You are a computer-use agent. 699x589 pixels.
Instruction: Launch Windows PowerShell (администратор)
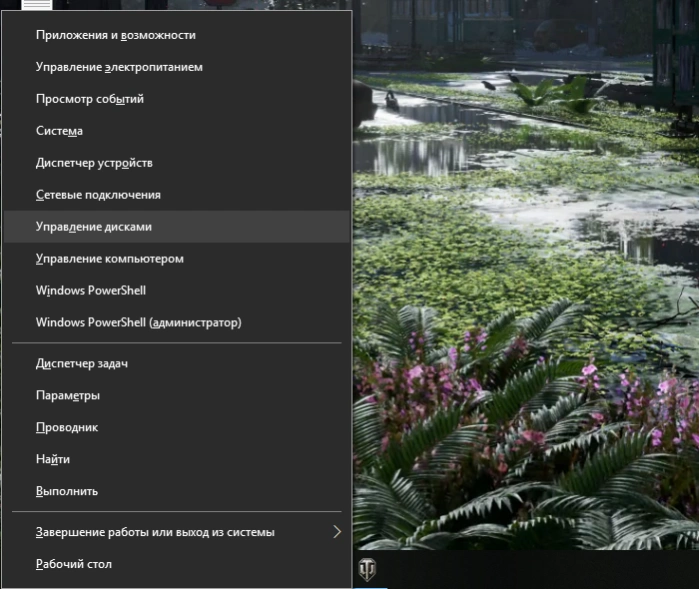(177, 322)
